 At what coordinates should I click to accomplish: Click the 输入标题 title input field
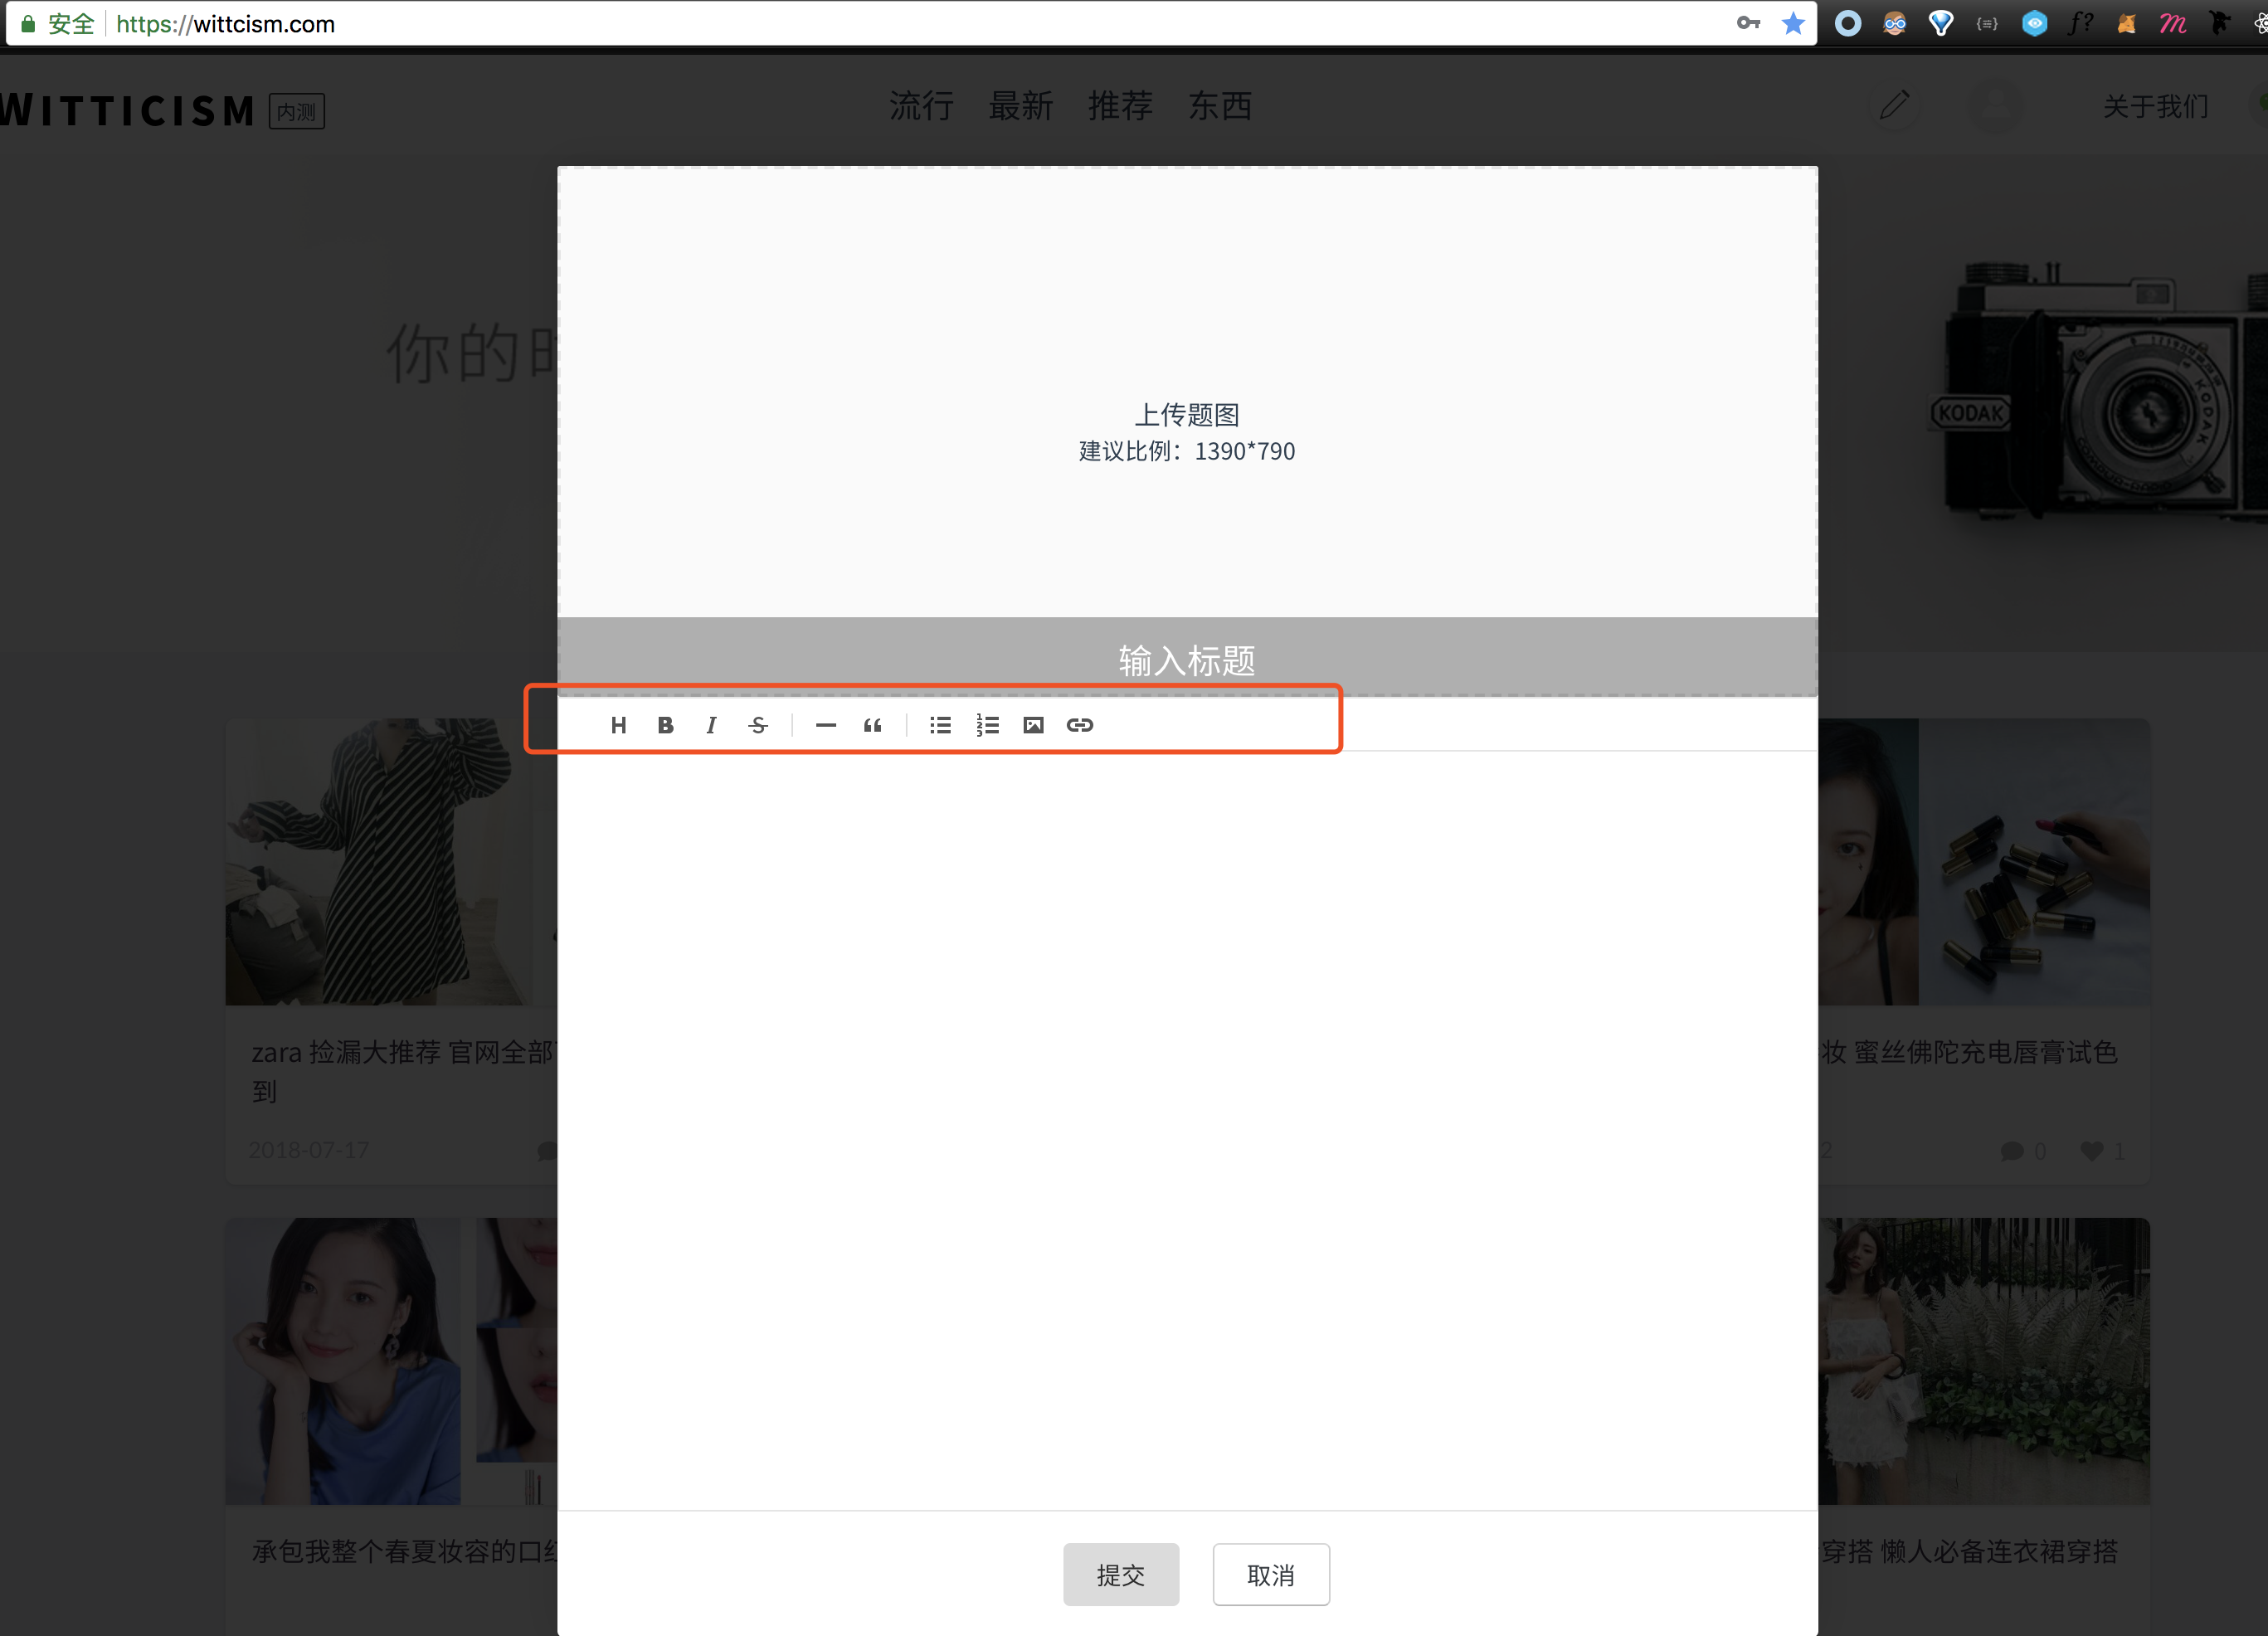tap(1187, 658)
